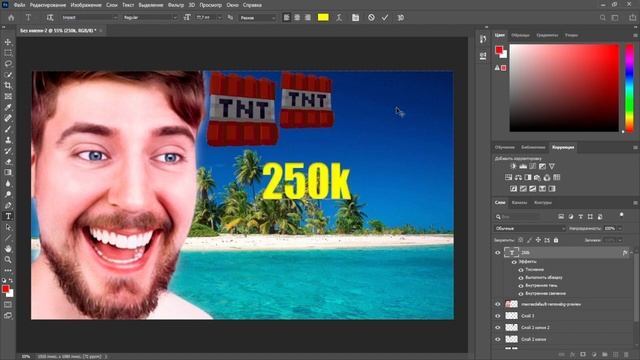Click the Home icon in options bar
The width and height of the screenshot is (640, 360).
11,18
